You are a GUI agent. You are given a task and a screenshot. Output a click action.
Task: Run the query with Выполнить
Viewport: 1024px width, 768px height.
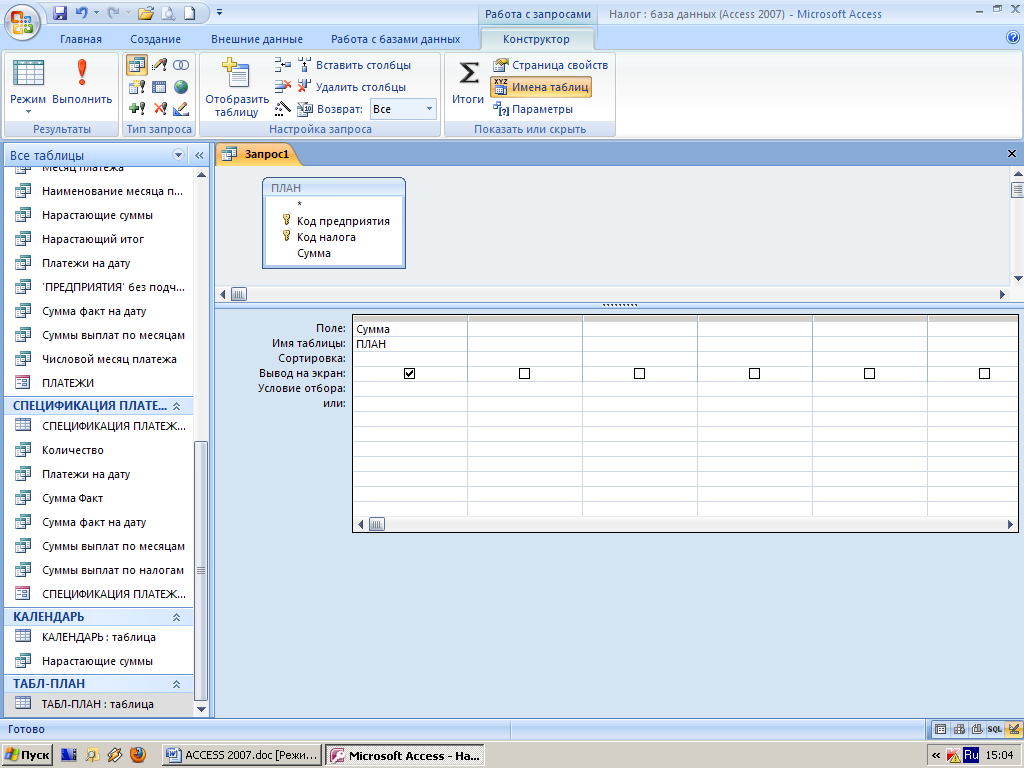click(82, 82)
